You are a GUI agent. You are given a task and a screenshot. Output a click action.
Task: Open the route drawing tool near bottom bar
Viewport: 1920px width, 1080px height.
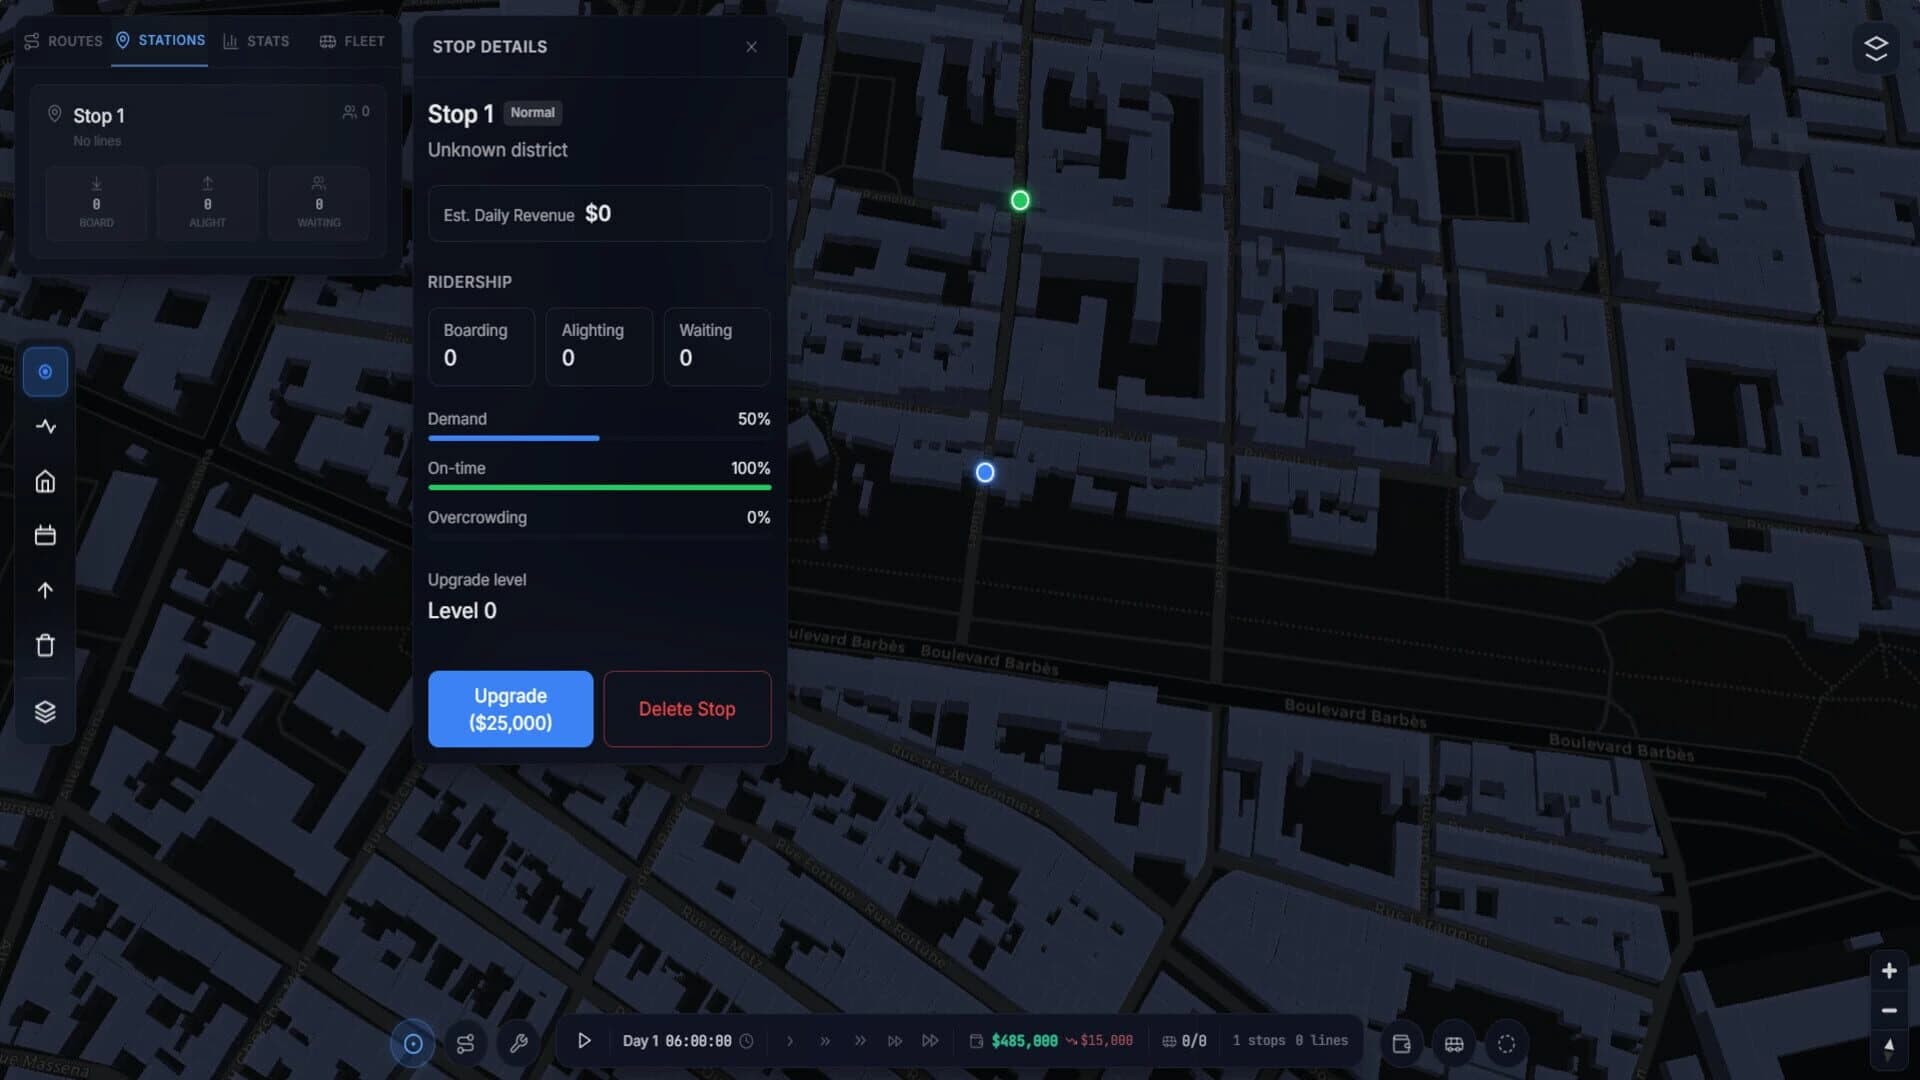point(466,1043)
